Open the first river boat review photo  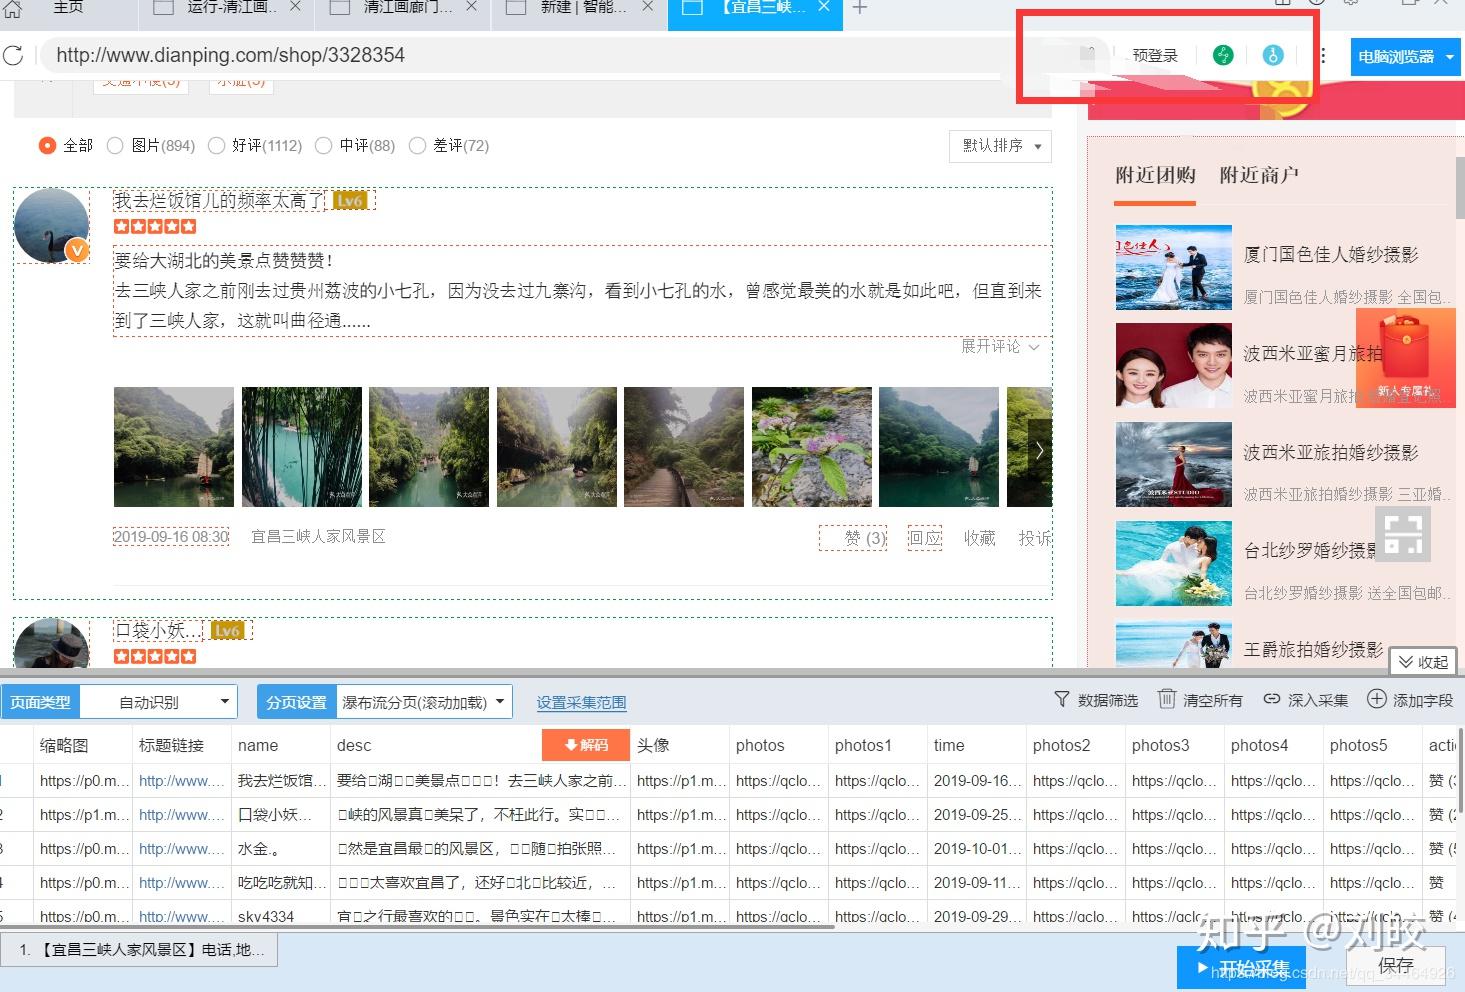pyautogui.click(x=174, y=447)
